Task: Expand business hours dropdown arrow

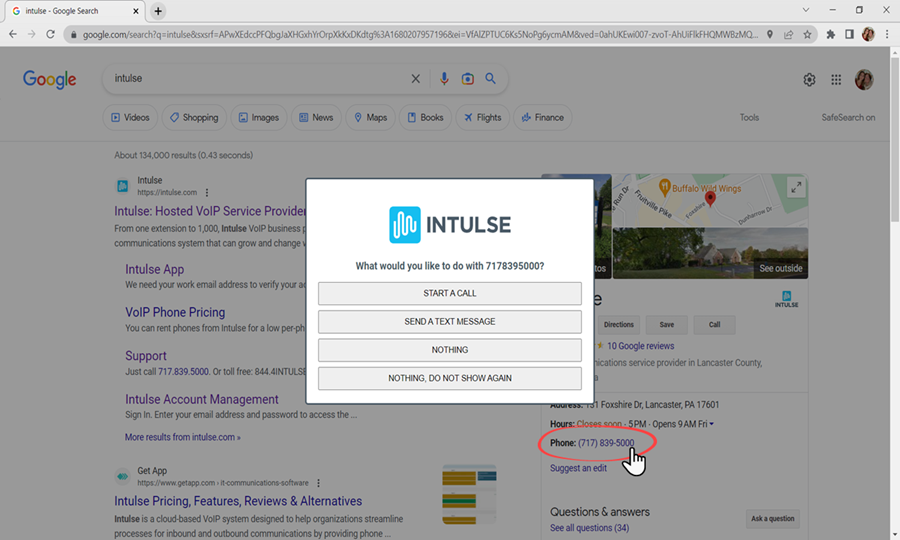Action: coord(711,424)
